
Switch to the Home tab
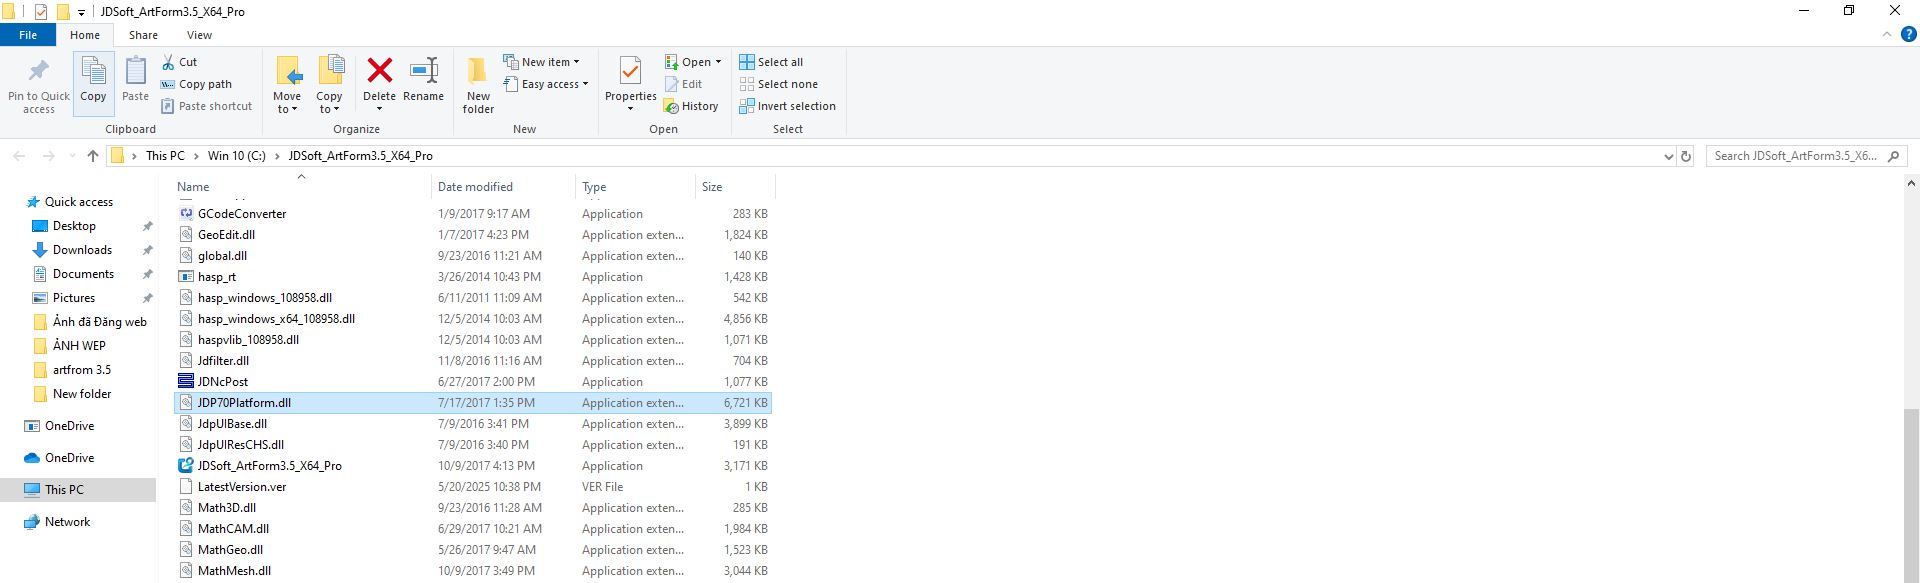coord(85,35)
